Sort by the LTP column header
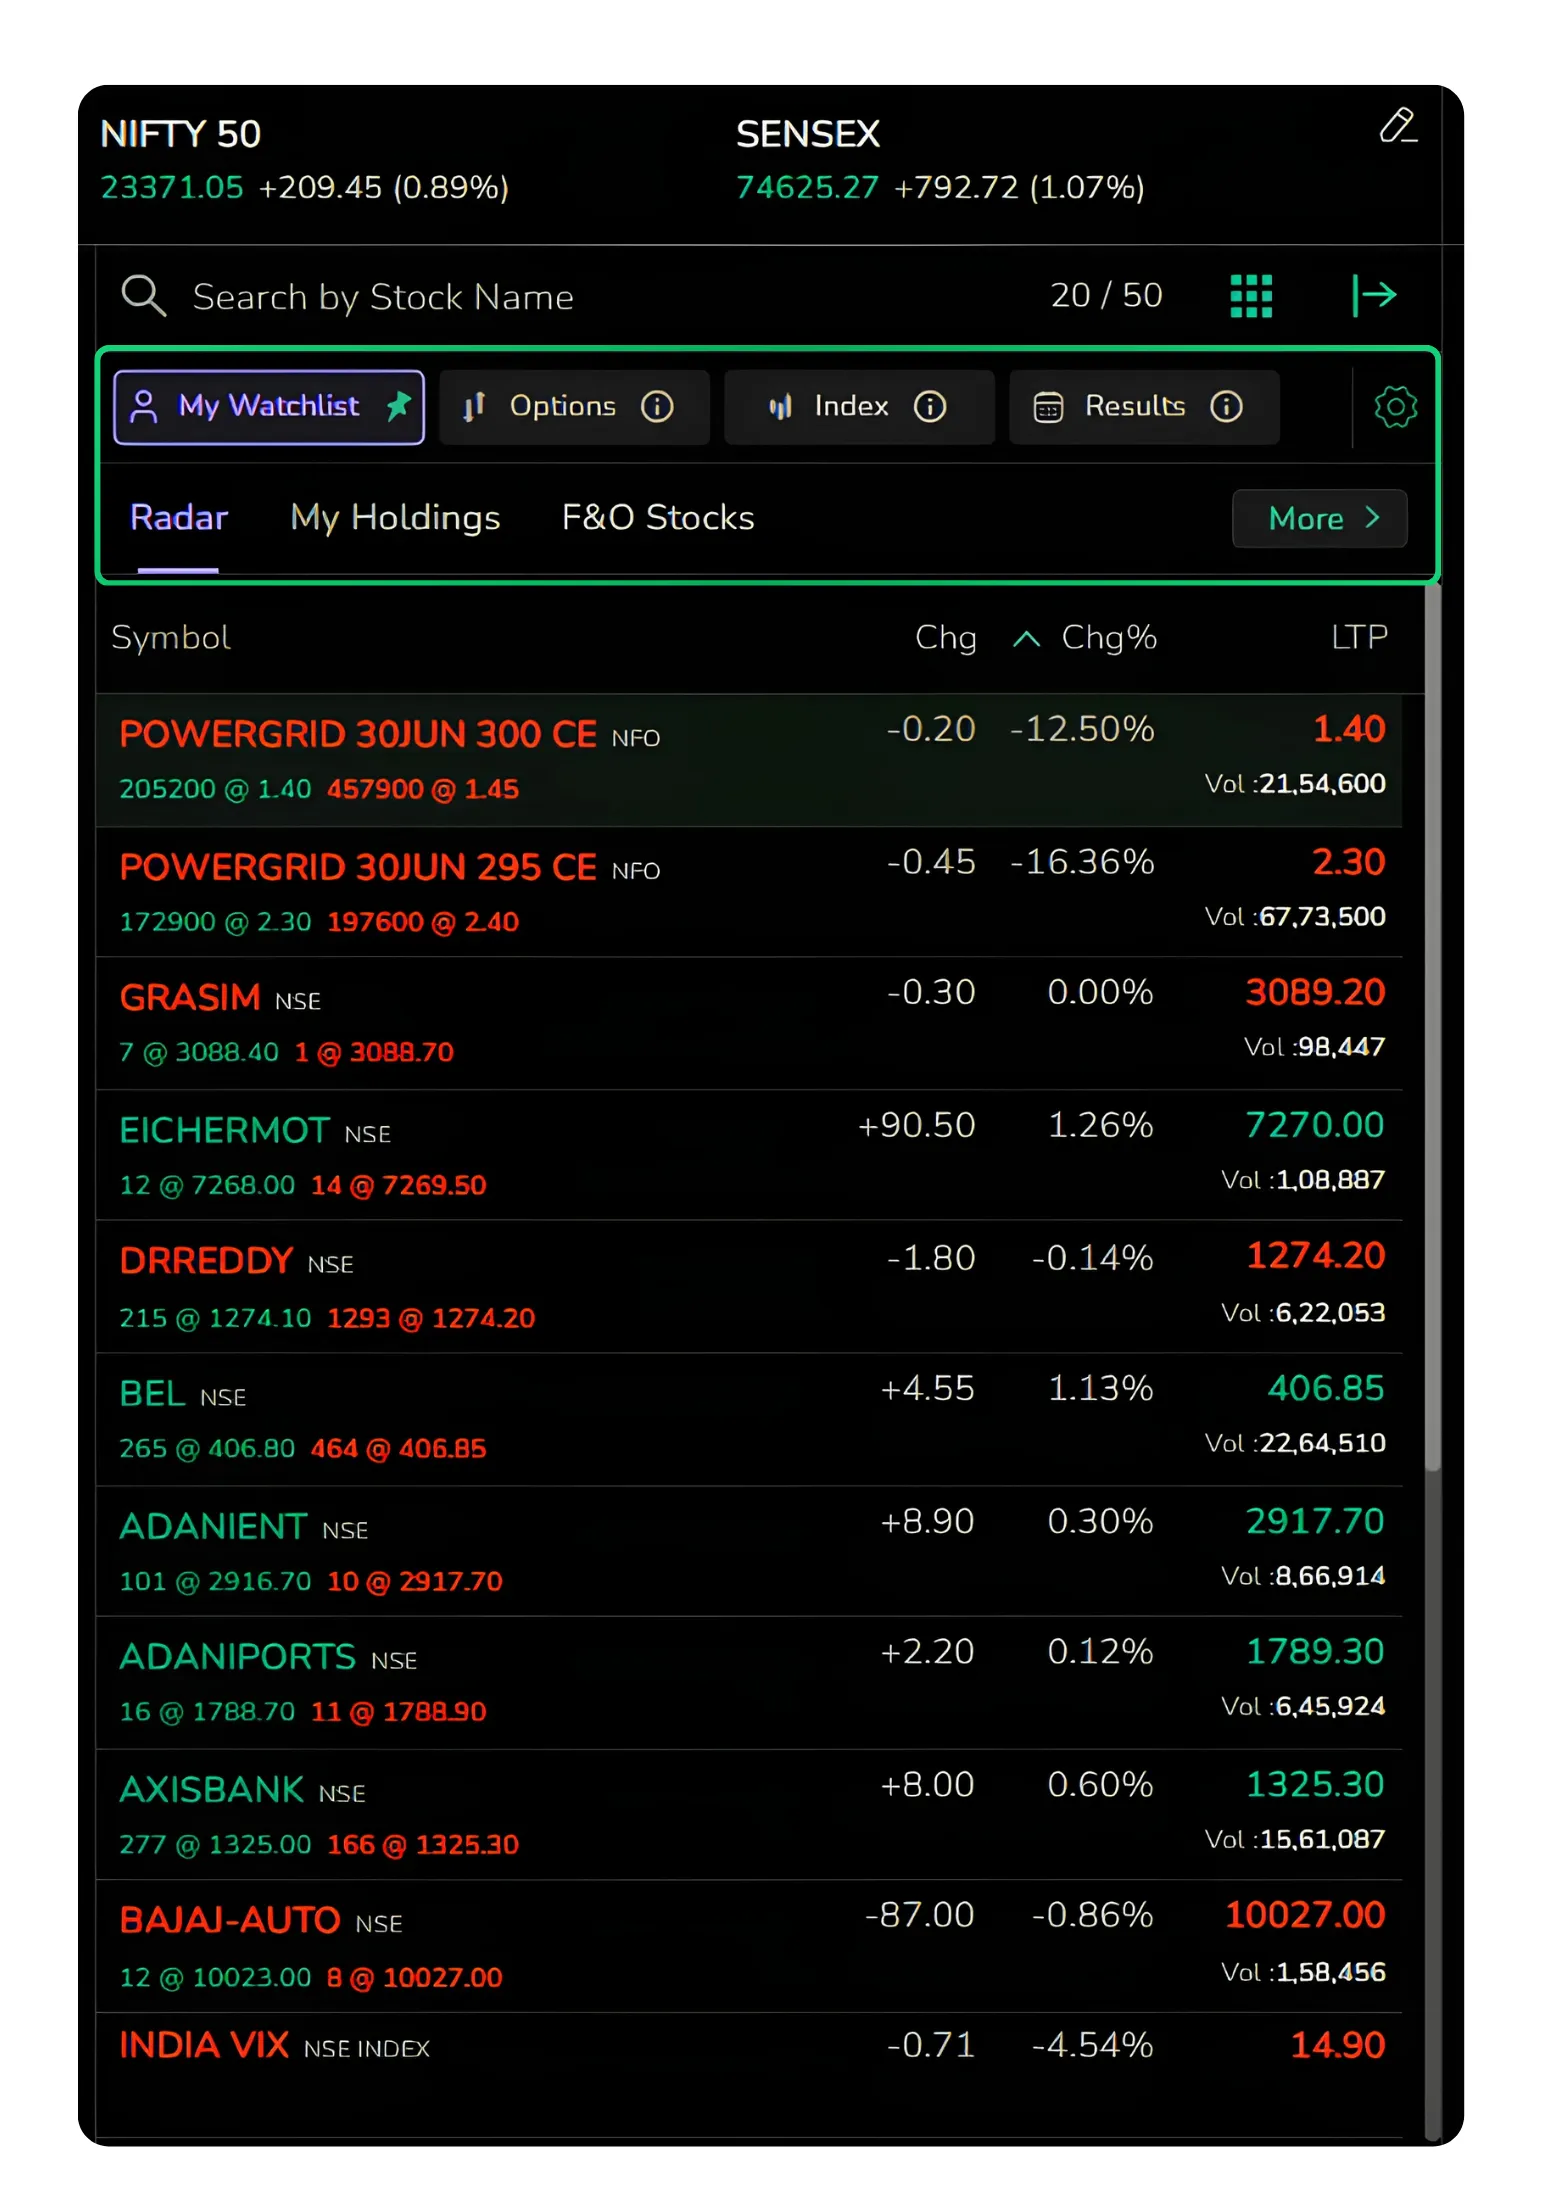Image resolution: width=1558 pixels, height=2206 pixels. coord(1359,637)
